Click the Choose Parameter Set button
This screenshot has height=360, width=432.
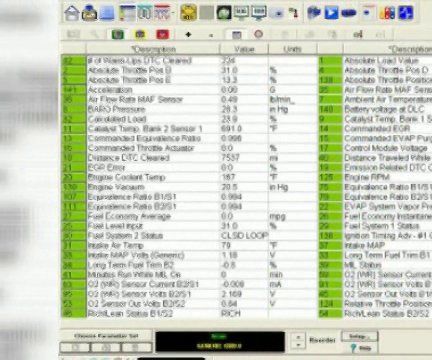click(x=106, y=336)
